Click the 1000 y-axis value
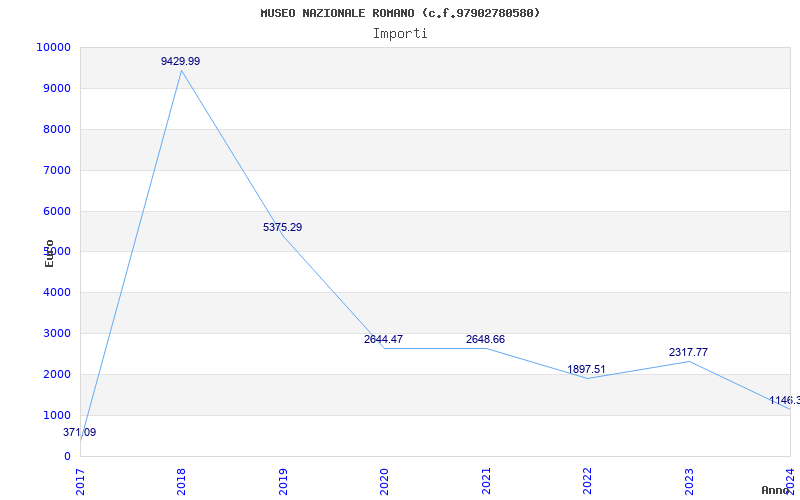 click(x=57, y=416)
